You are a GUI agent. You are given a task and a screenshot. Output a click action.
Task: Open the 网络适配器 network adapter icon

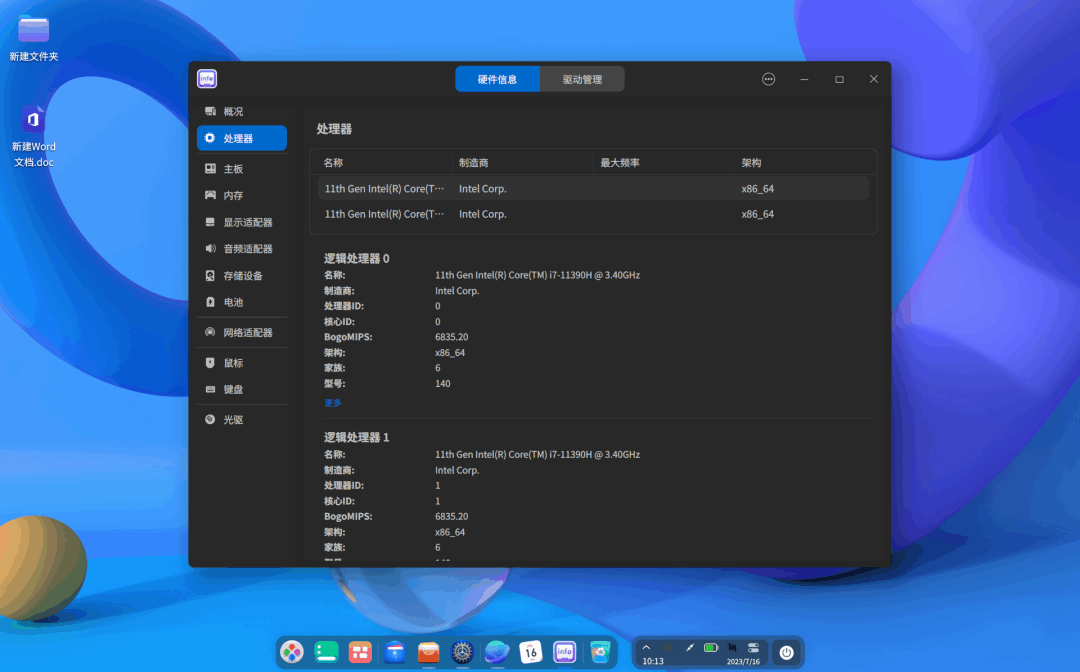[x=210, y=333]
